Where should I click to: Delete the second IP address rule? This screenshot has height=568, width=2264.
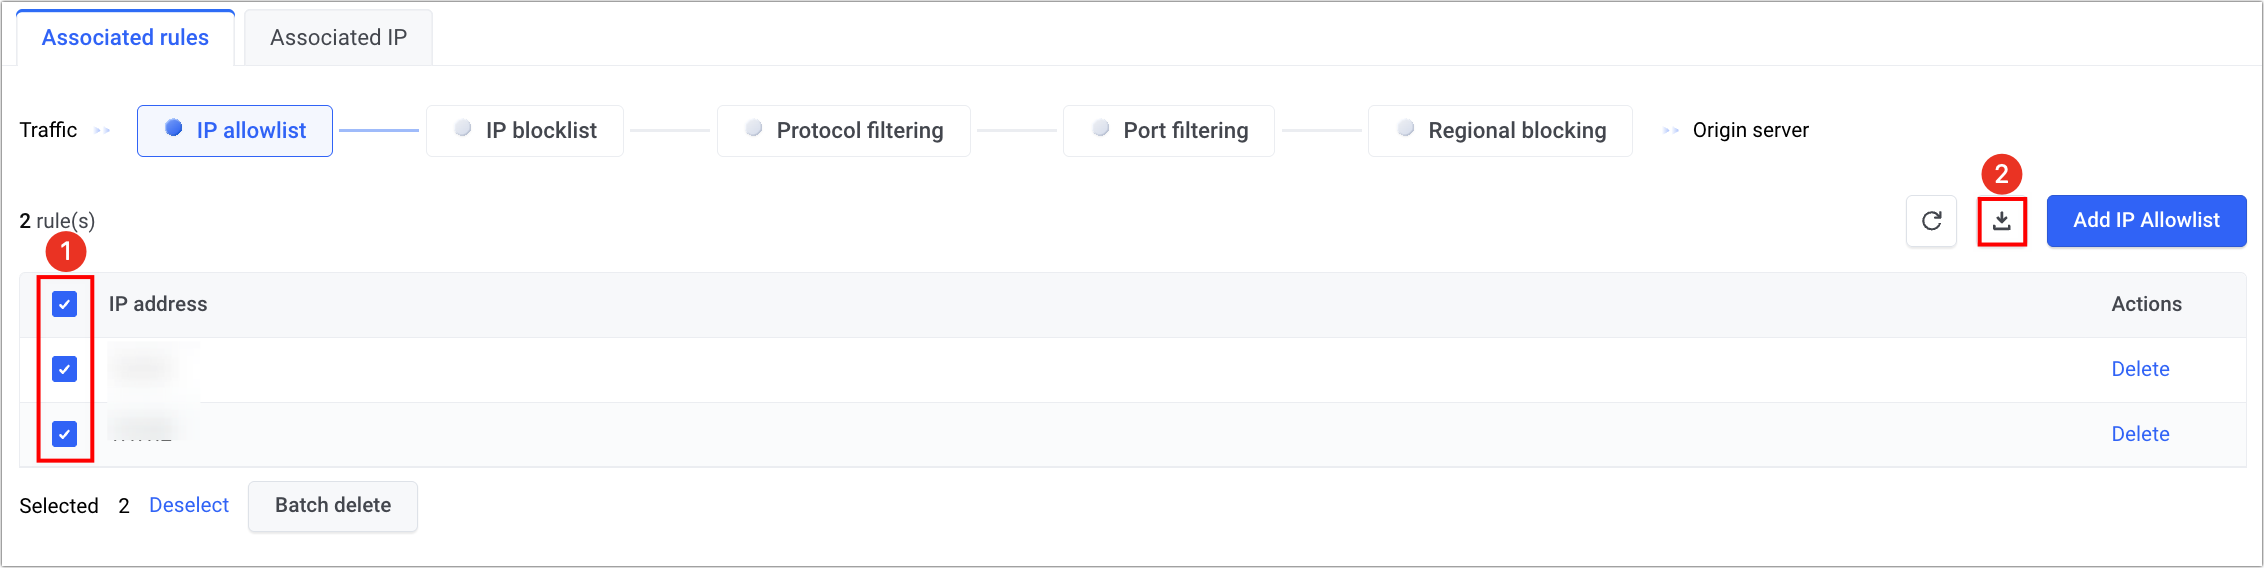pyautogui.click(x=2140, y=434)
